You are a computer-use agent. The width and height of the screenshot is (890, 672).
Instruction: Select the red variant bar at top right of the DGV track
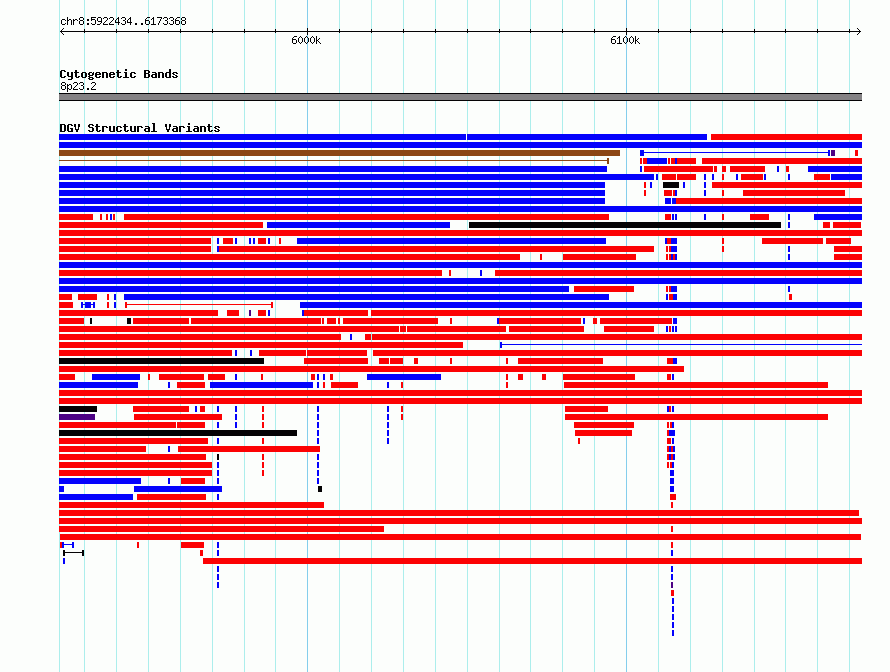[x=786, y=137]
